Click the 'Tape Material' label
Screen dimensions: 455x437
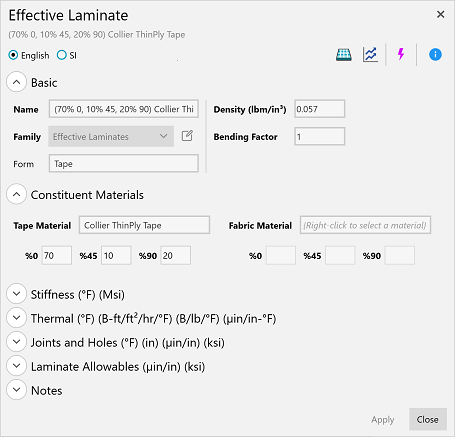pos(42,226)
